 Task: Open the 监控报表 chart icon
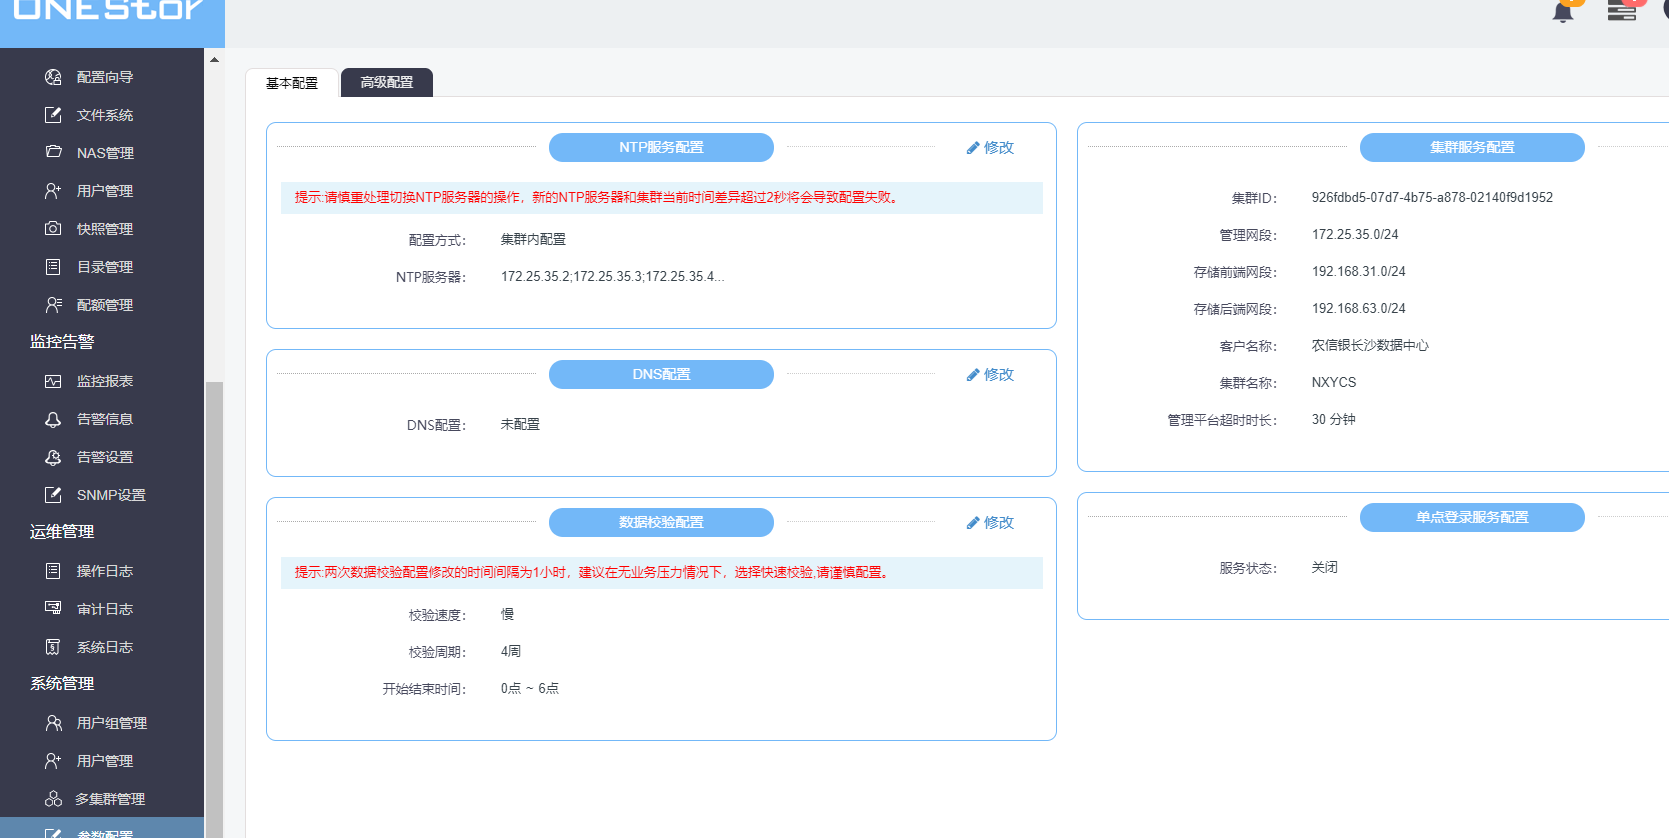[x=53, y=381]
